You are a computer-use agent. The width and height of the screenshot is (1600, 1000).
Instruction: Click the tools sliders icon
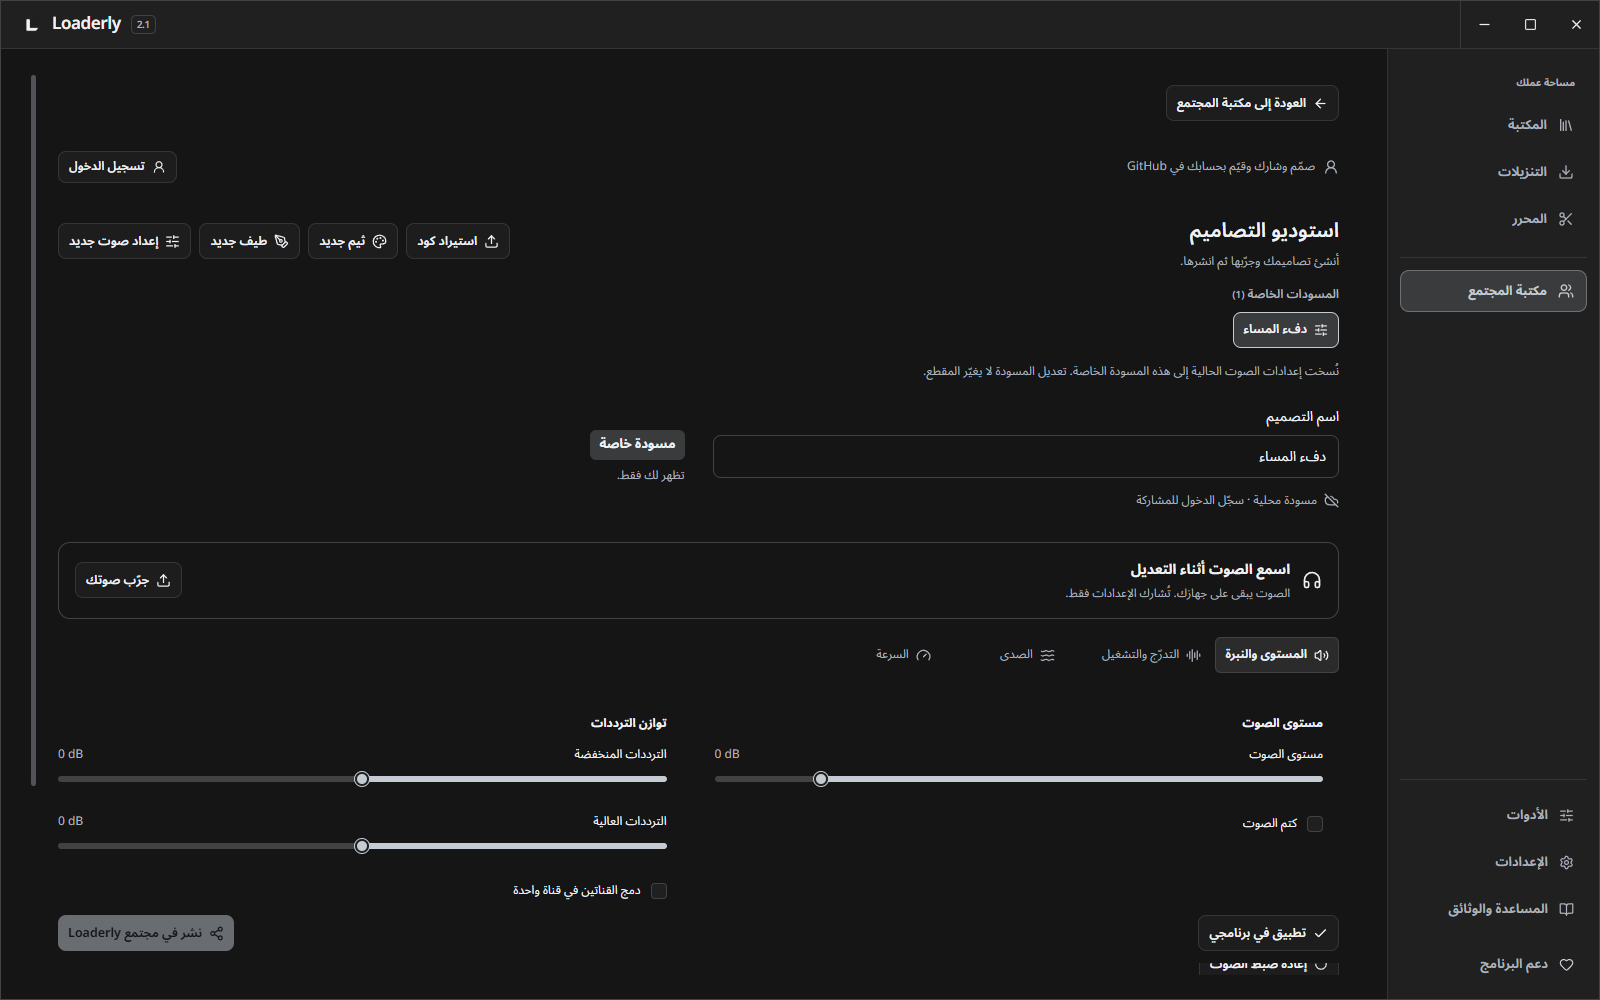coord(1566,815)
